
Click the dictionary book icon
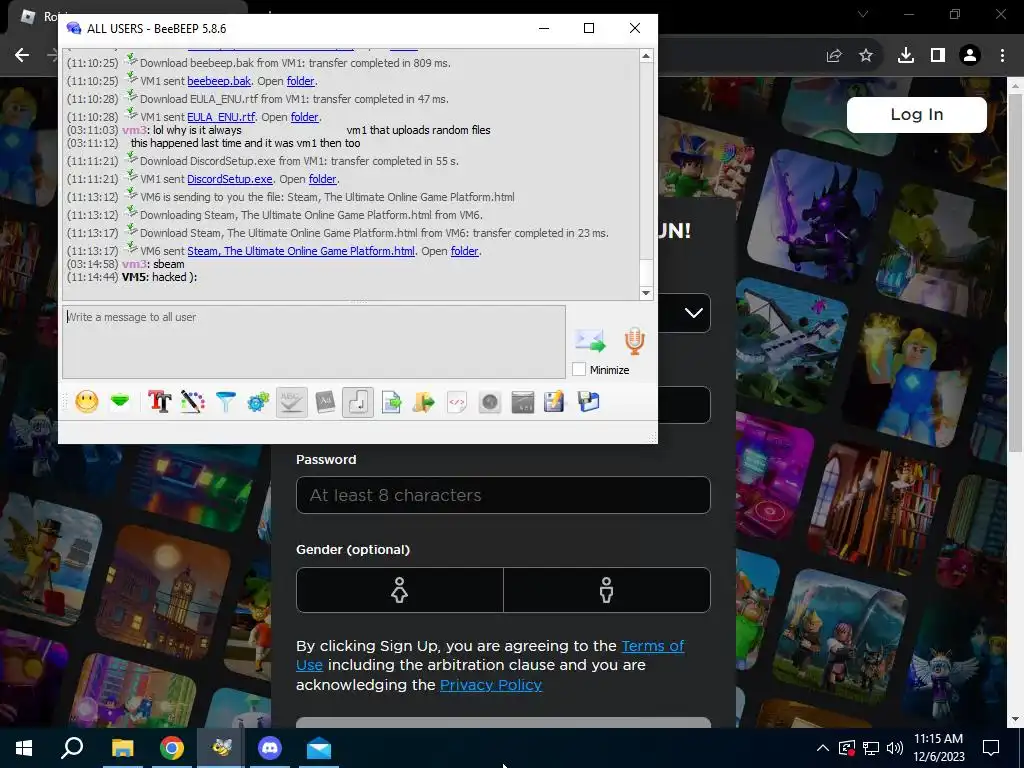tap(325, 402)
